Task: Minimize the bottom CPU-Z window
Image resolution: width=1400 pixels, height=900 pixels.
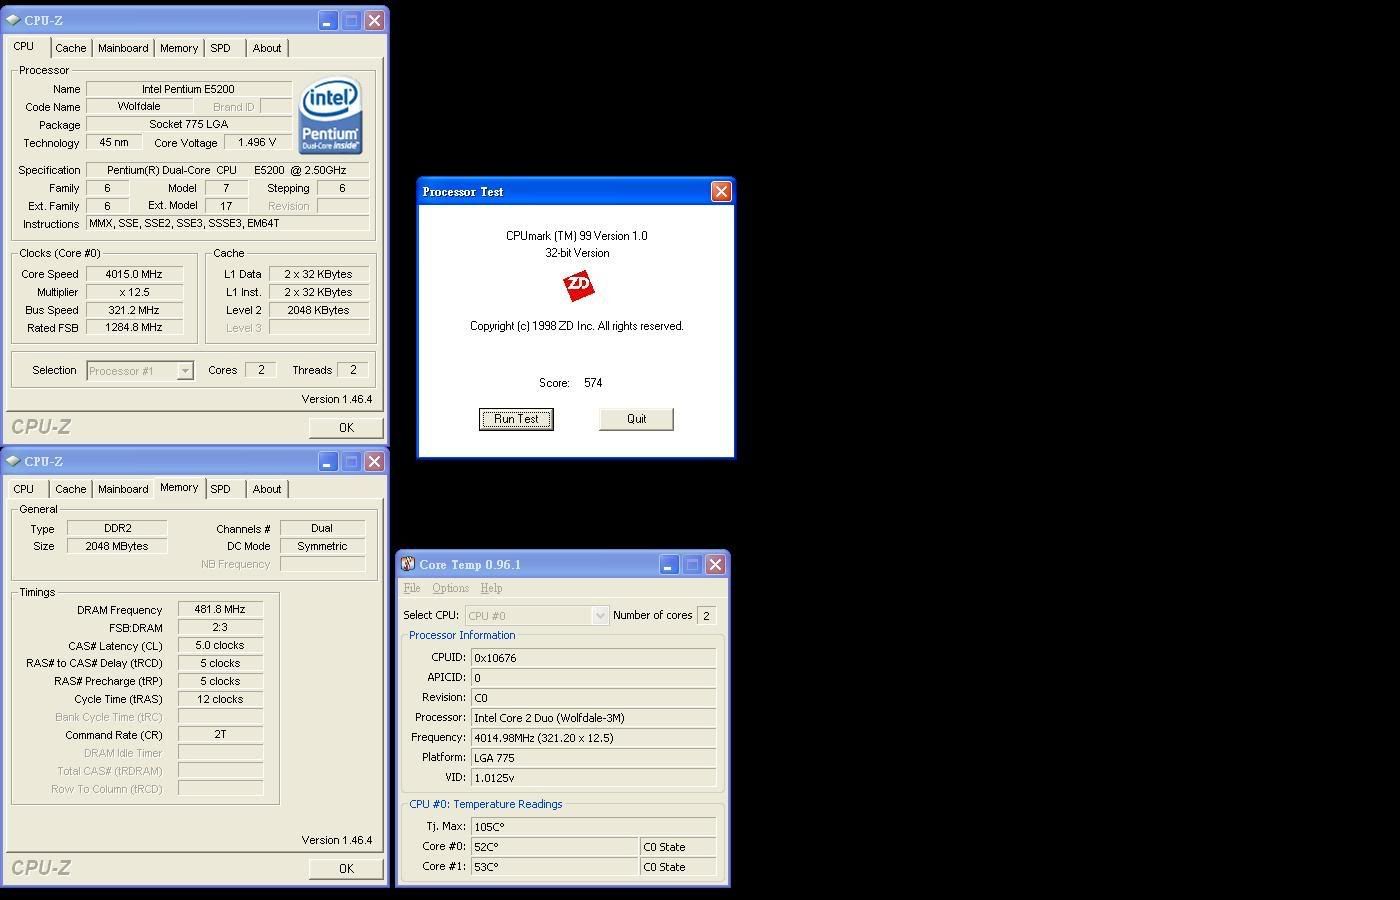Action: click(x=328, y=461)
